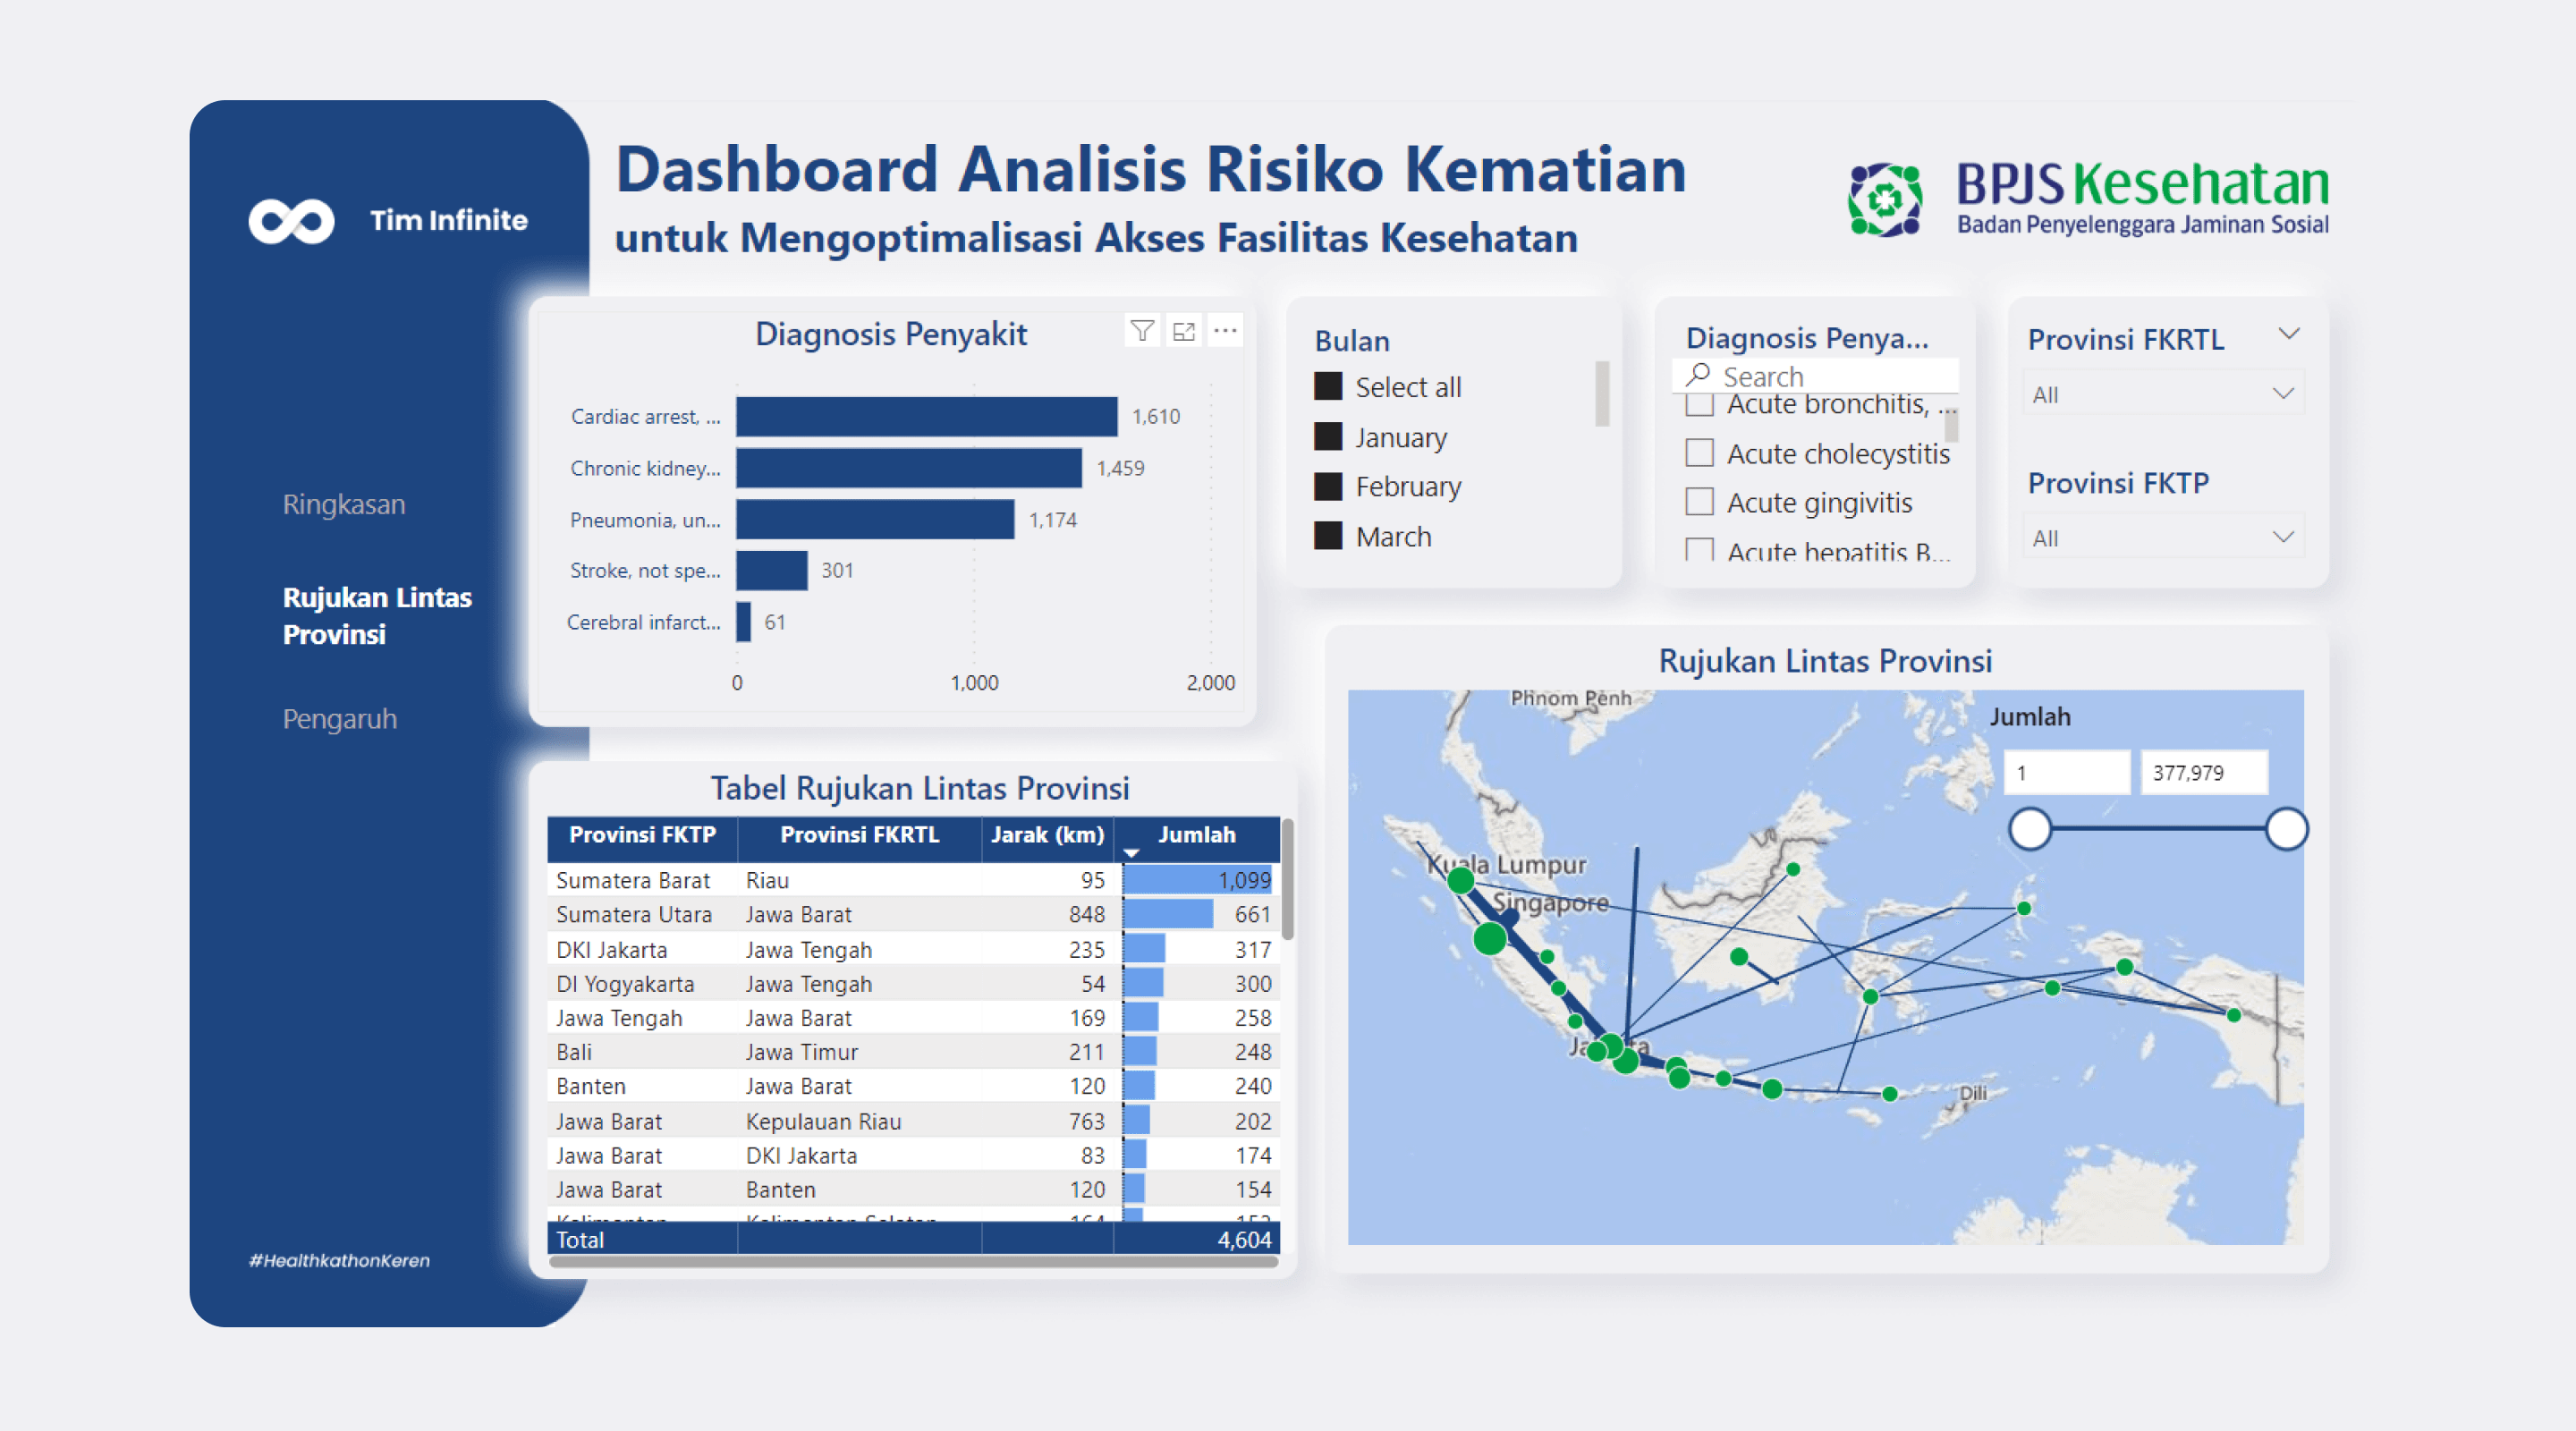Click the Kuala Lumpur label on map

point(1506,864)
